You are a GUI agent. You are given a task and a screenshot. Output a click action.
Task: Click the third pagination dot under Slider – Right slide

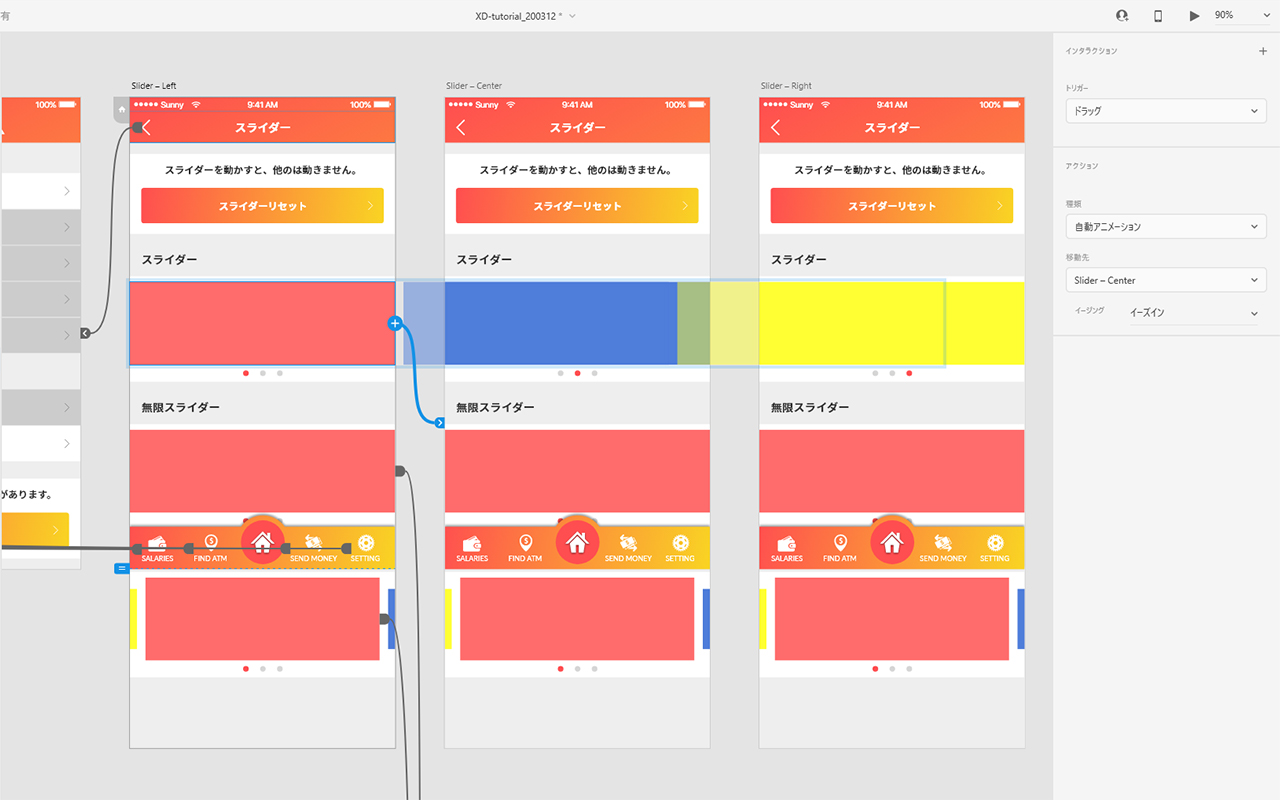[x=909, y=373]
